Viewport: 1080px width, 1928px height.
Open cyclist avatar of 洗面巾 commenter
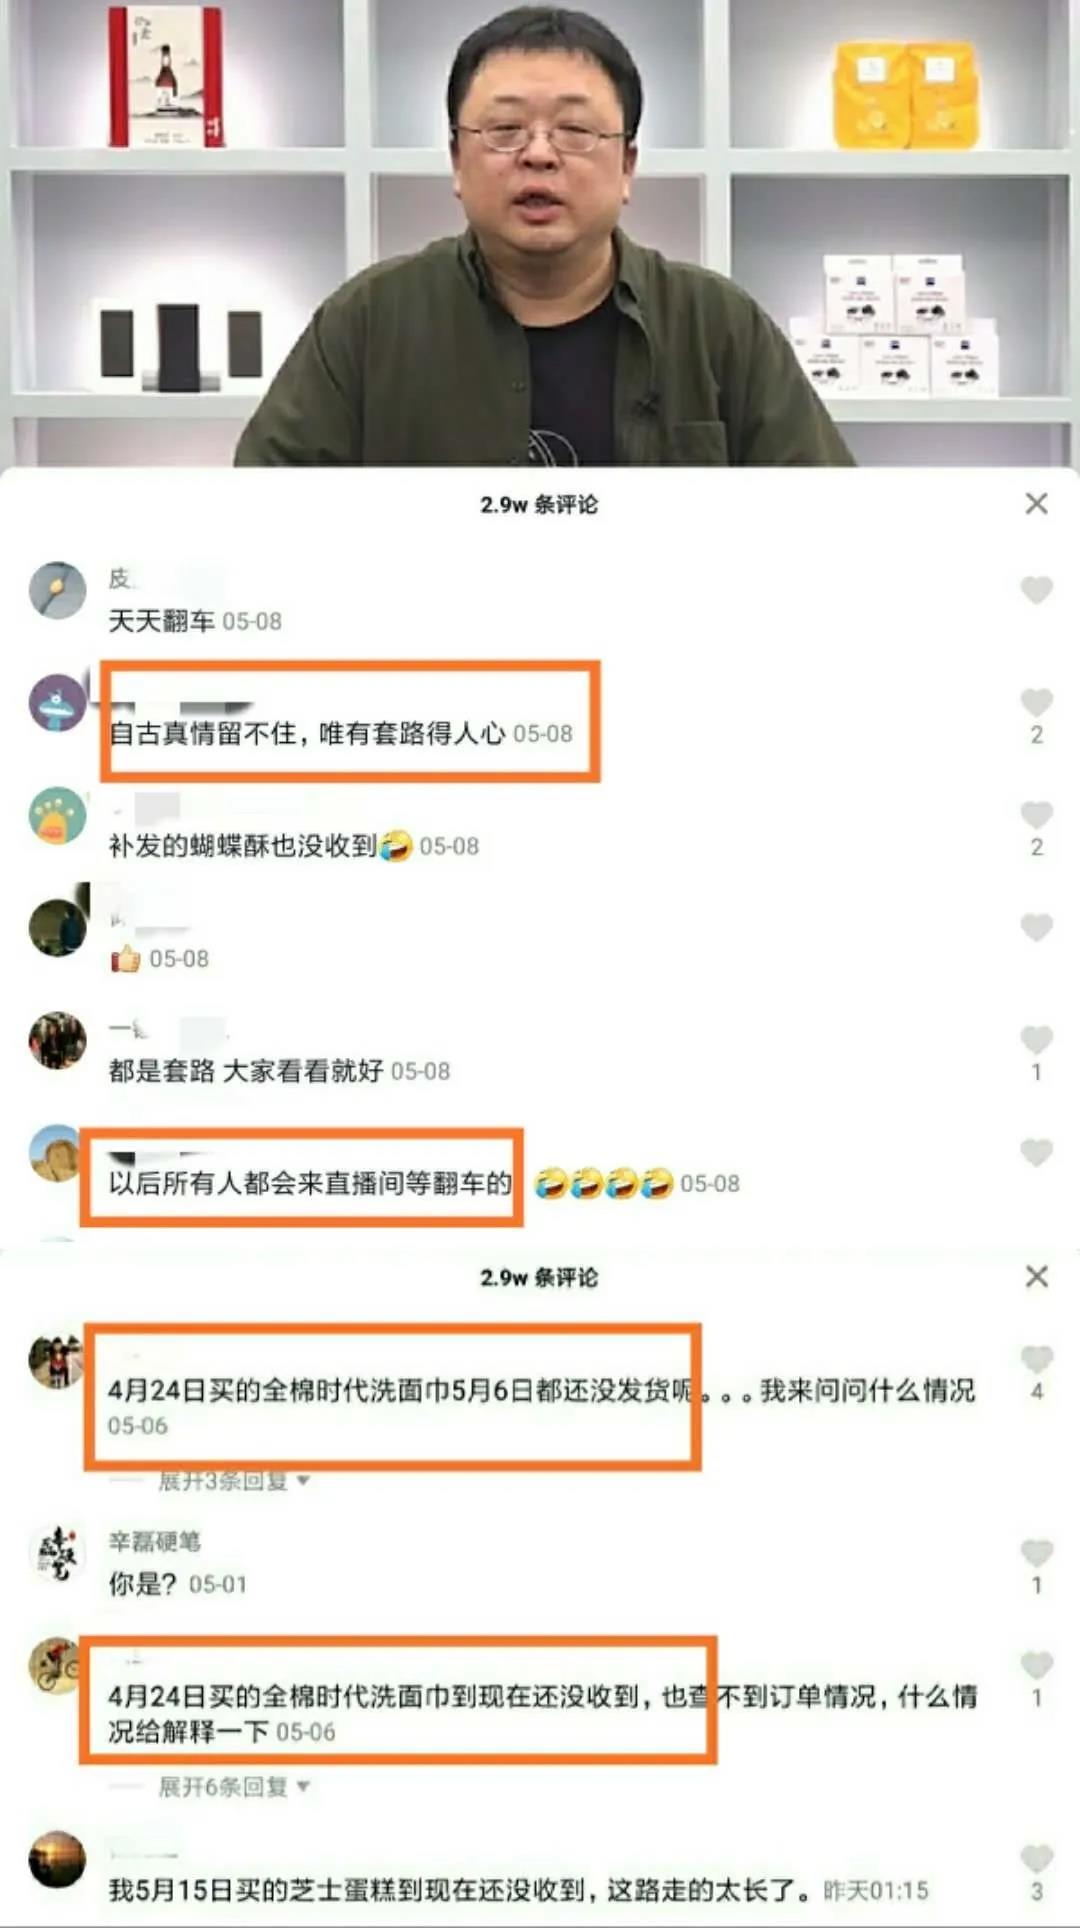tap(57, 1666)
